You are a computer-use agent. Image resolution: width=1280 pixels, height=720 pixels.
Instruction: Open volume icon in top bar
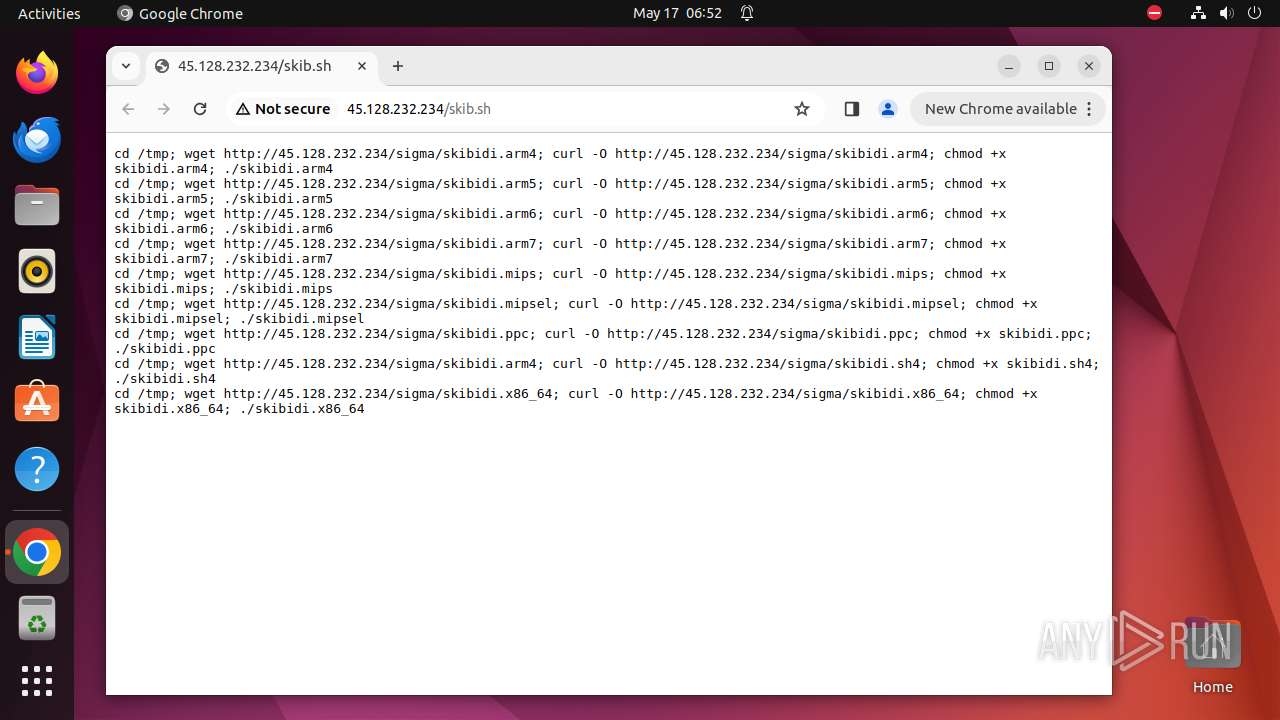click(1226, 13)
